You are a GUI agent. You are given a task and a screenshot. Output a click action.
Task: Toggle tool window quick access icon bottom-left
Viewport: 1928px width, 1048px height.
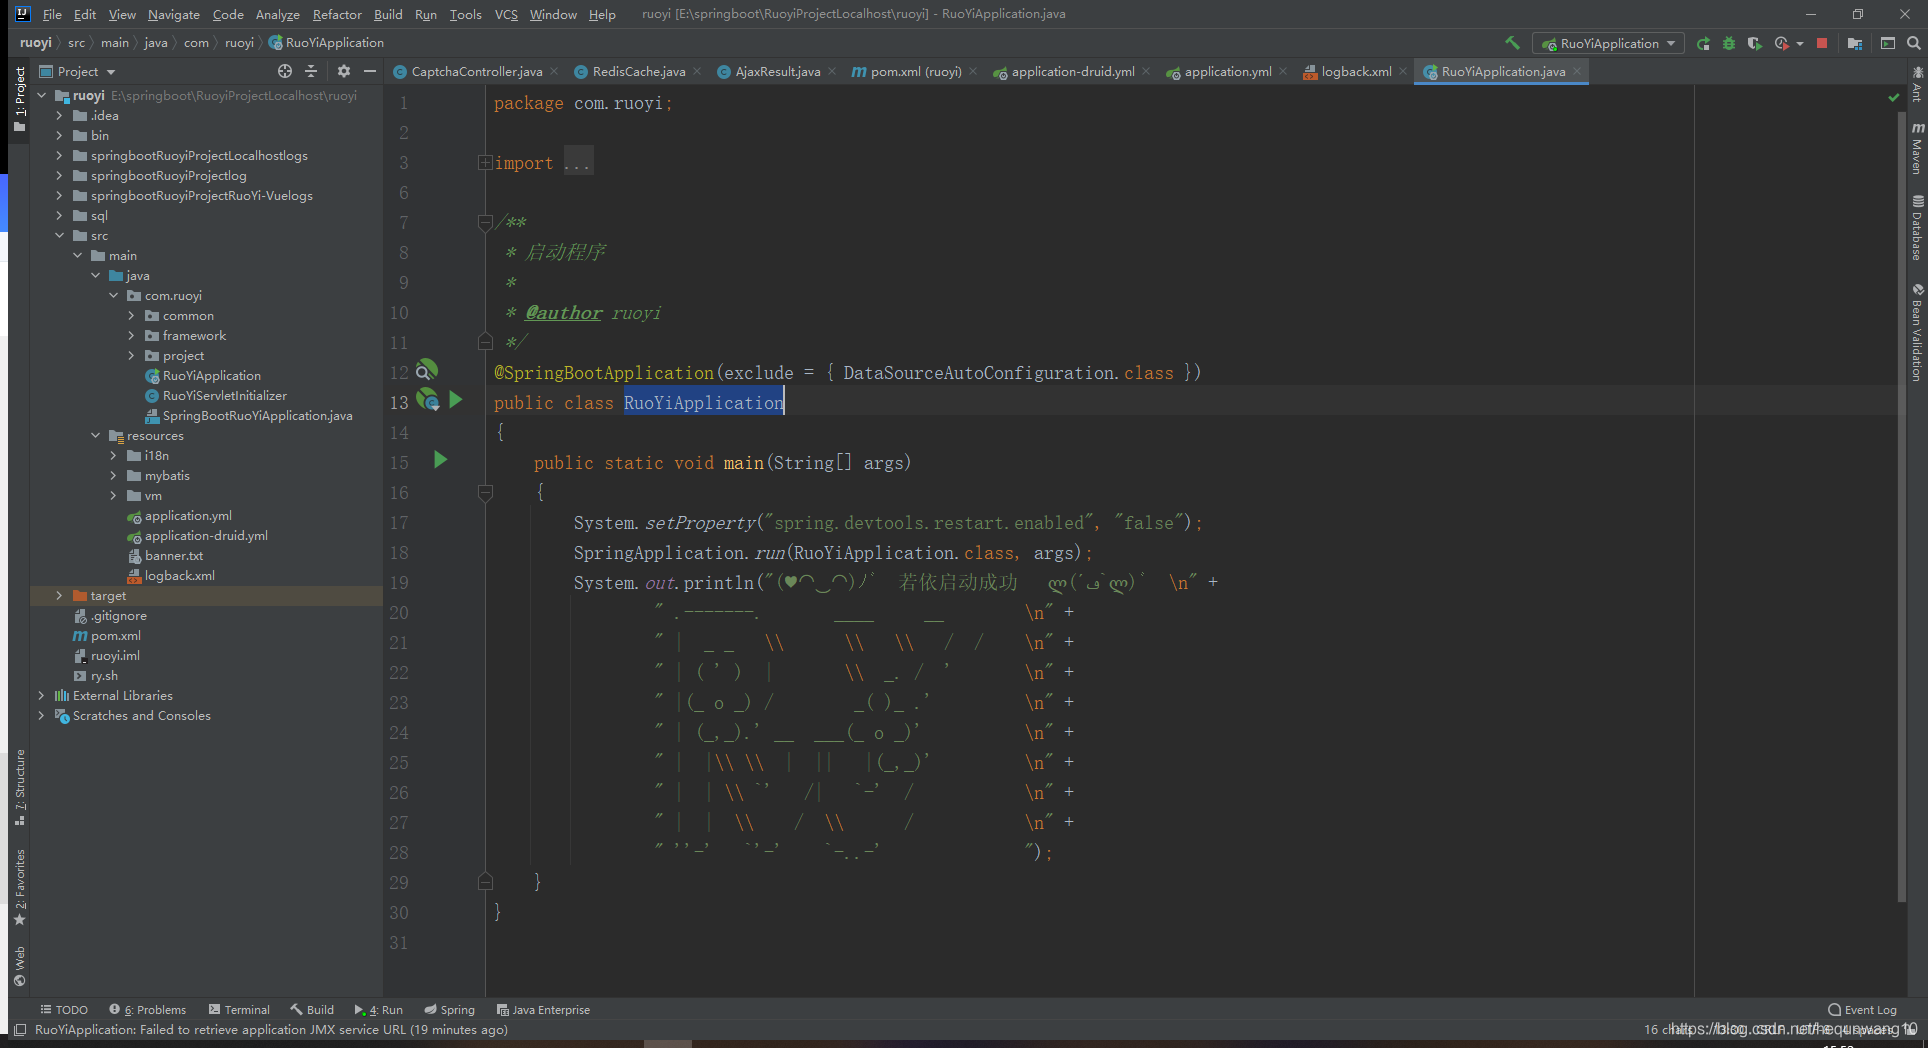(19, 1029)
